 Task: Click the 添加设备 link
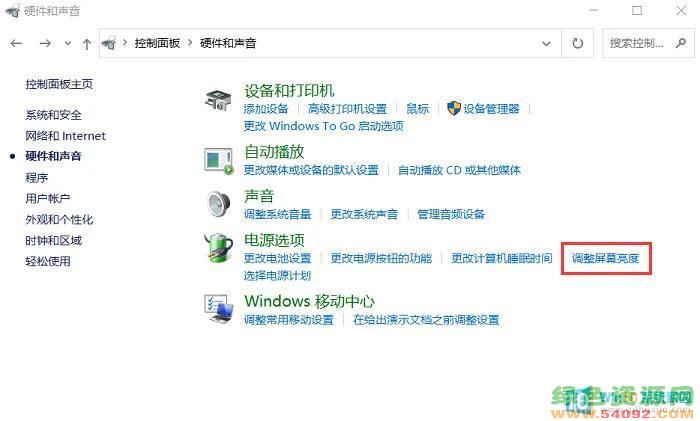266,108
